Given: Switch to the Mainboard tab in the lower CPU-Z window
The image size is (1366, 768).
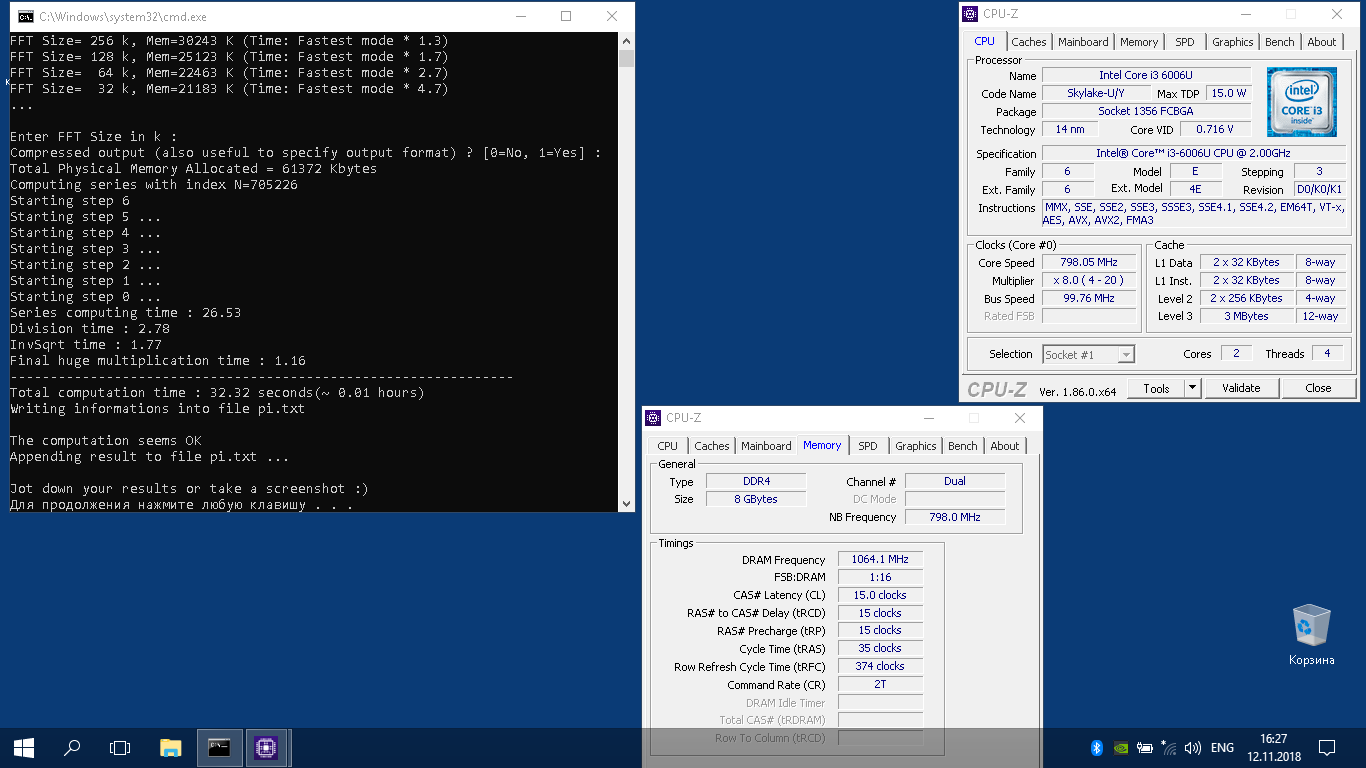Looking at the screenshot, I should tap(766, 446).
